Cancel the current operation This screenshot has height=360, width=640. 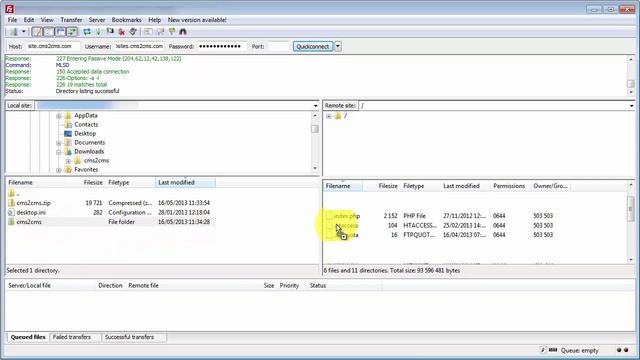pos(110,31)
